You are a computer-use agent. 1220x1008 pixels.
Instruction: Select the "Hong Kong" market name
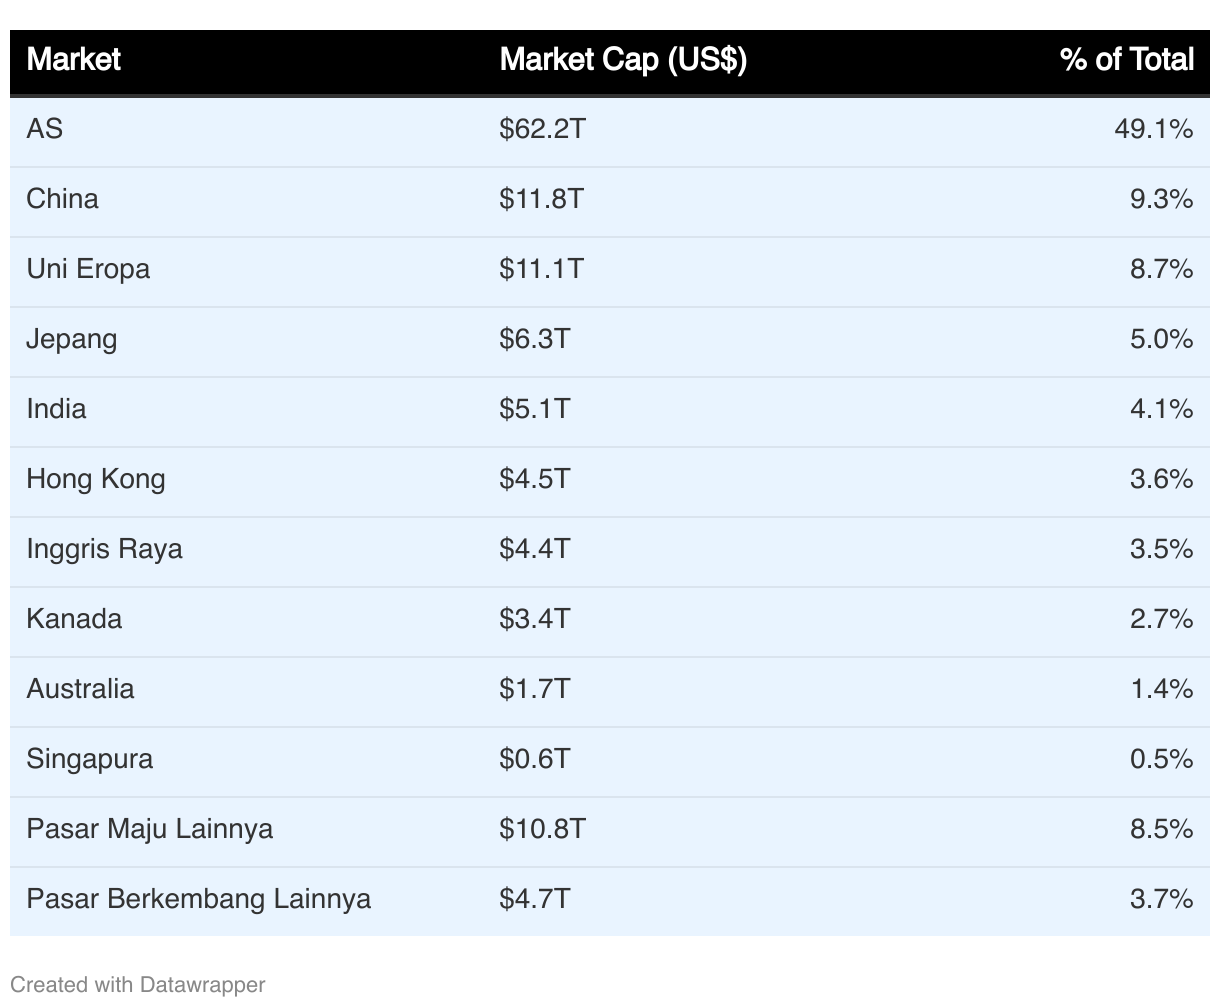coord(96,479)
